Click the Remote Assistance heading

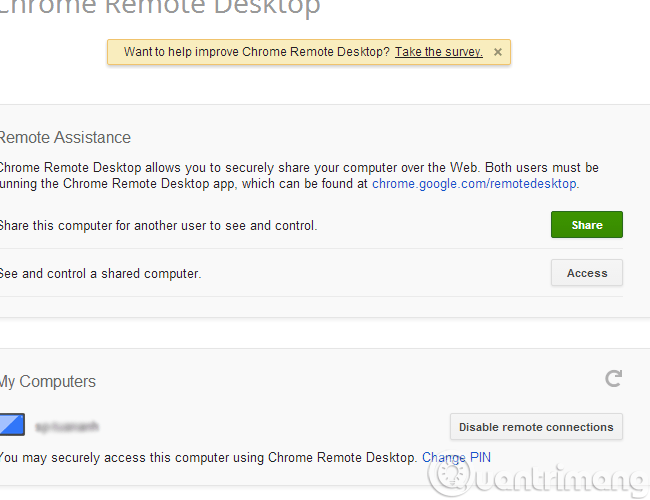[65, 137]
